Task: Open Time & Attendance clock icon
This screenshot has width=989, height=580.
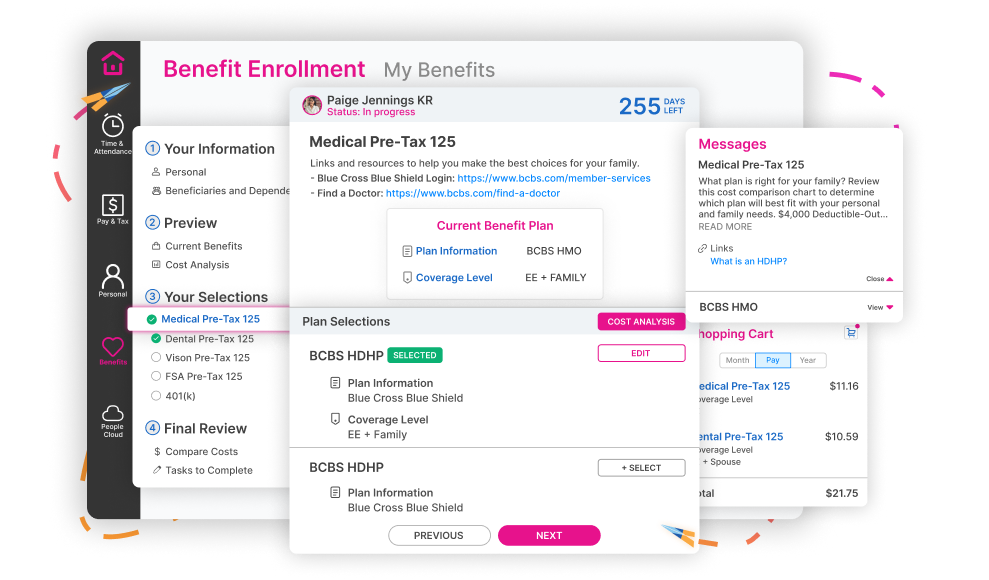Action: [x=113, y=126]
